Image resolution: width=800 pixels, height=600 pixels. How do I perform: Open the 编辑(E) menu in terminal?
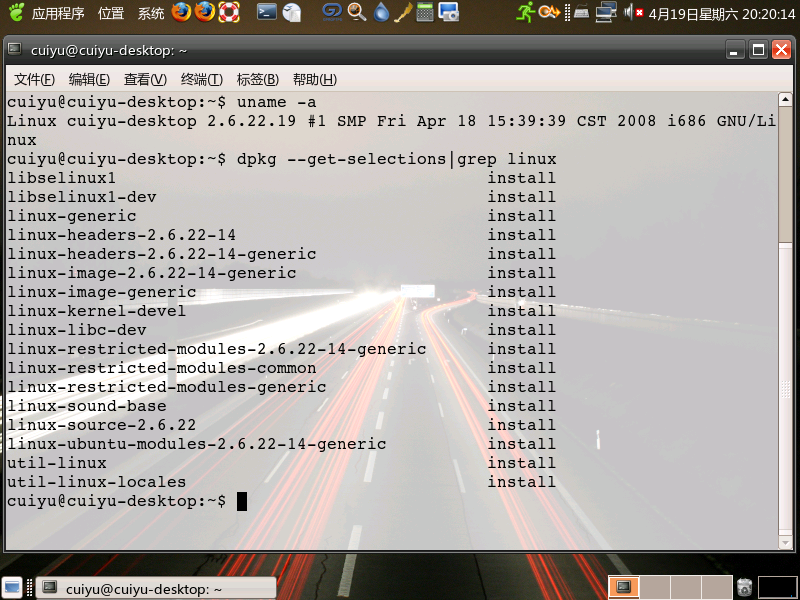(x=89, y=80)
